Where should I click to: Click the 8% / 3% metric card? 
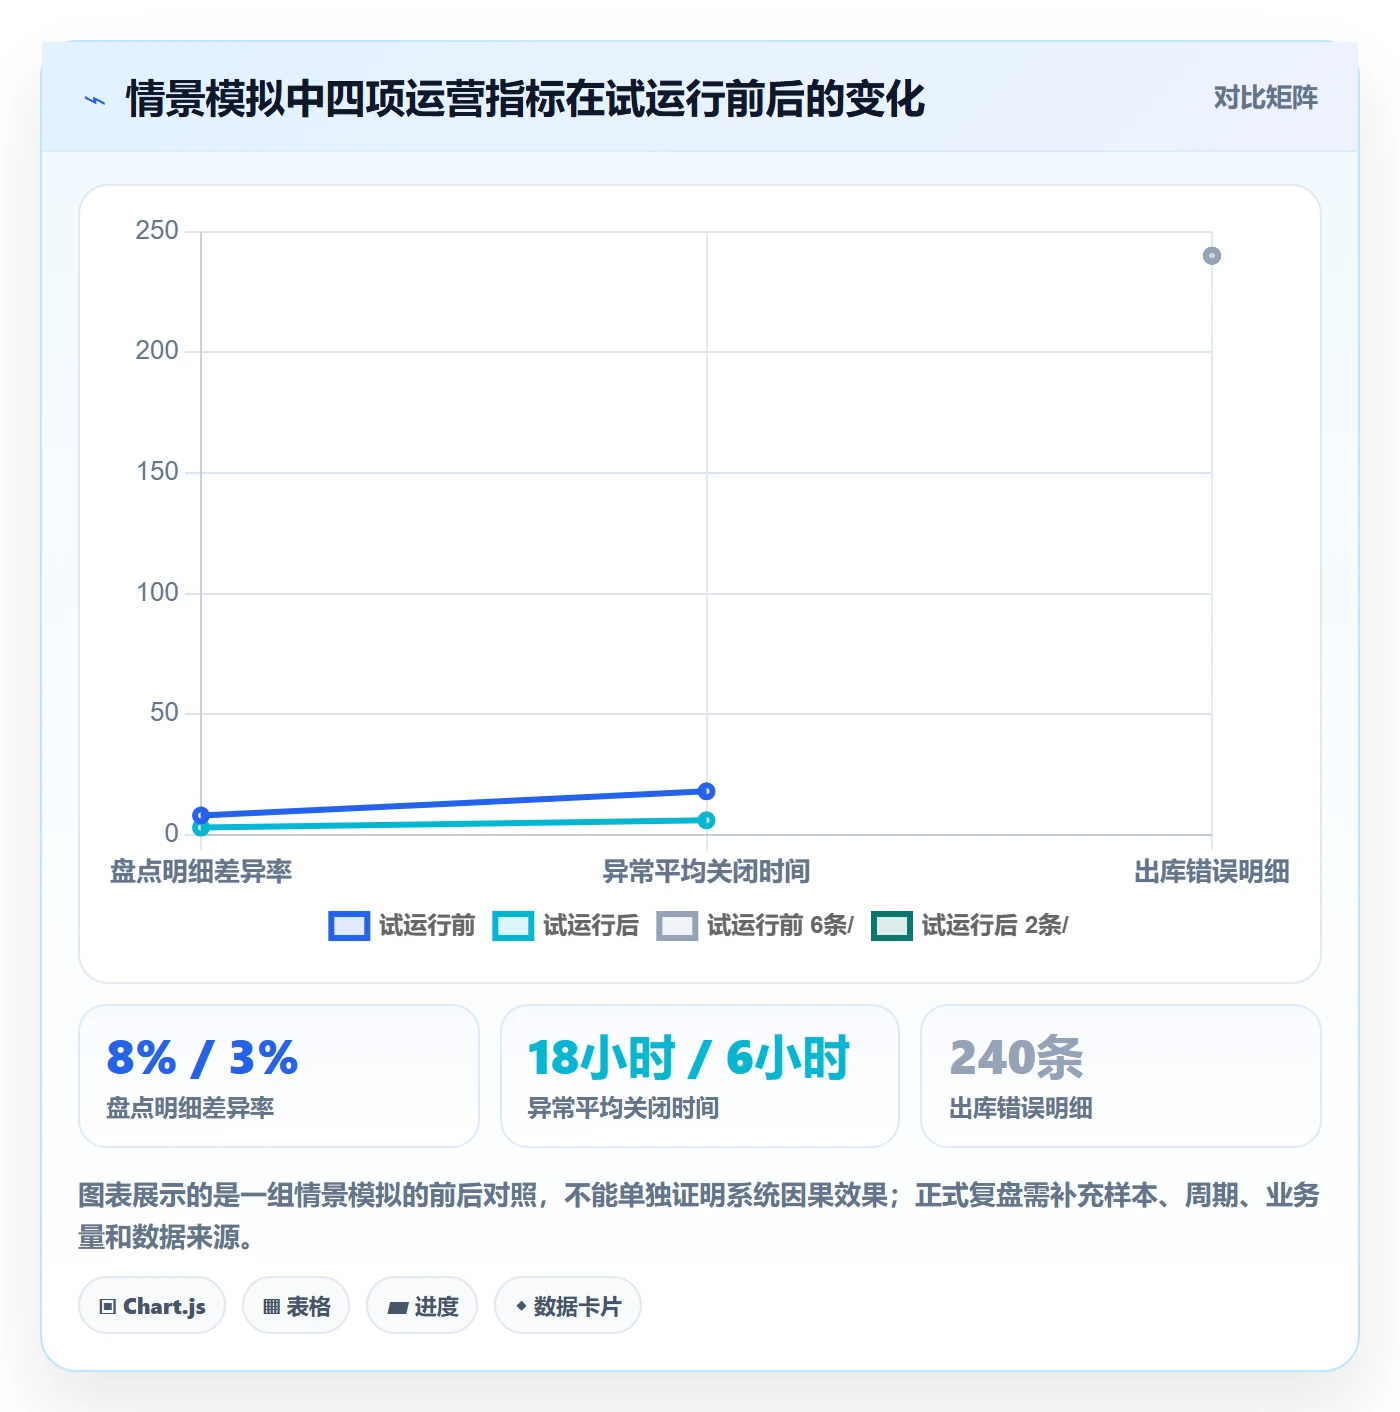279,1076
